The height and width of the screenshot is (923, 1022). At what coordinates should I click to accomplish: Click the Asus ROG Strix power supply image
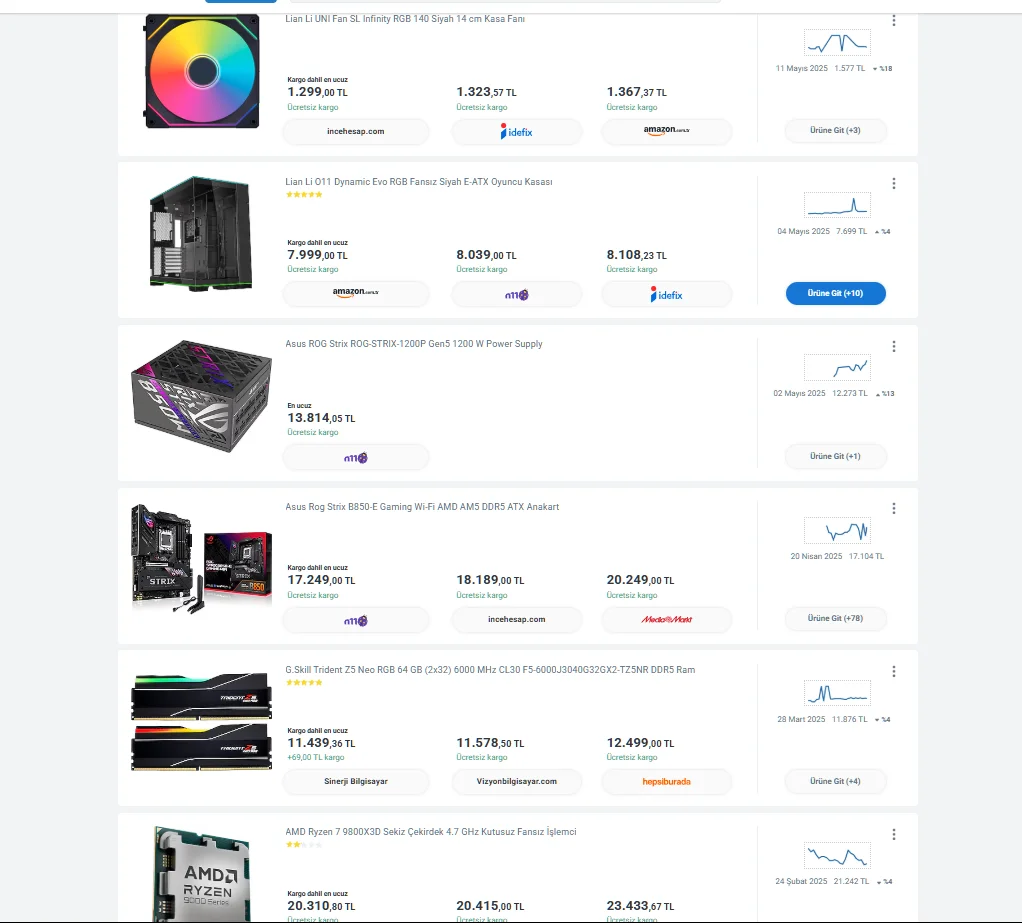[x=201, y=396]
